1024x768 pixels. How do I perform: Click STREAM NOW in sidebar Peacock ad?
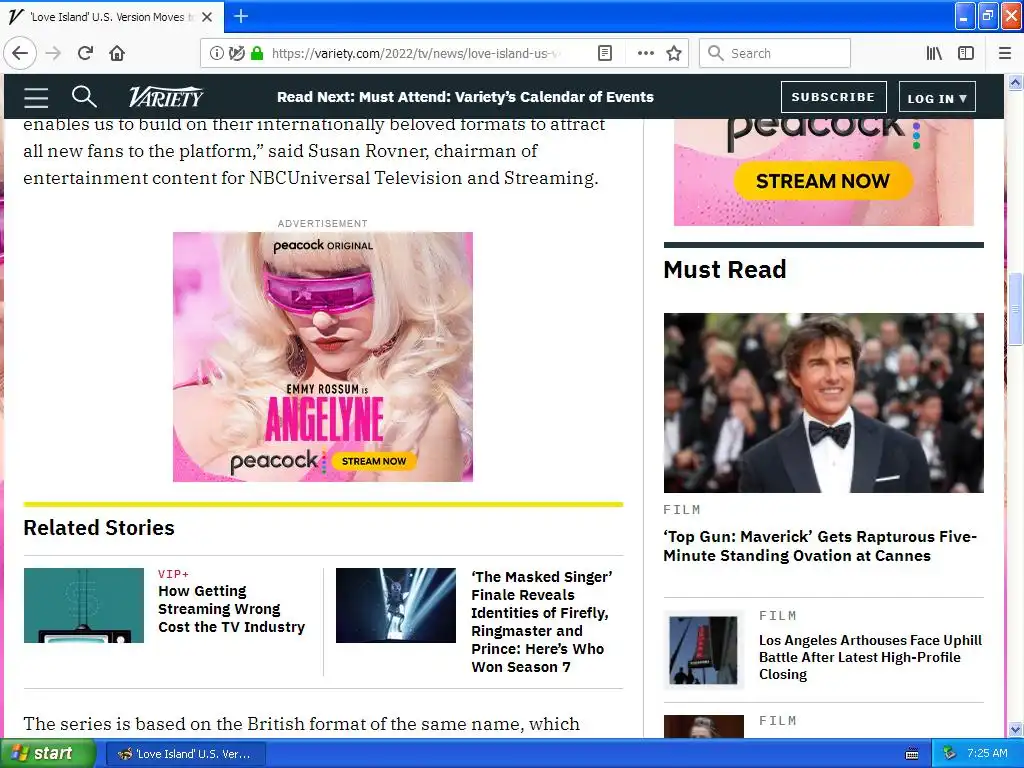click(823, 181)
